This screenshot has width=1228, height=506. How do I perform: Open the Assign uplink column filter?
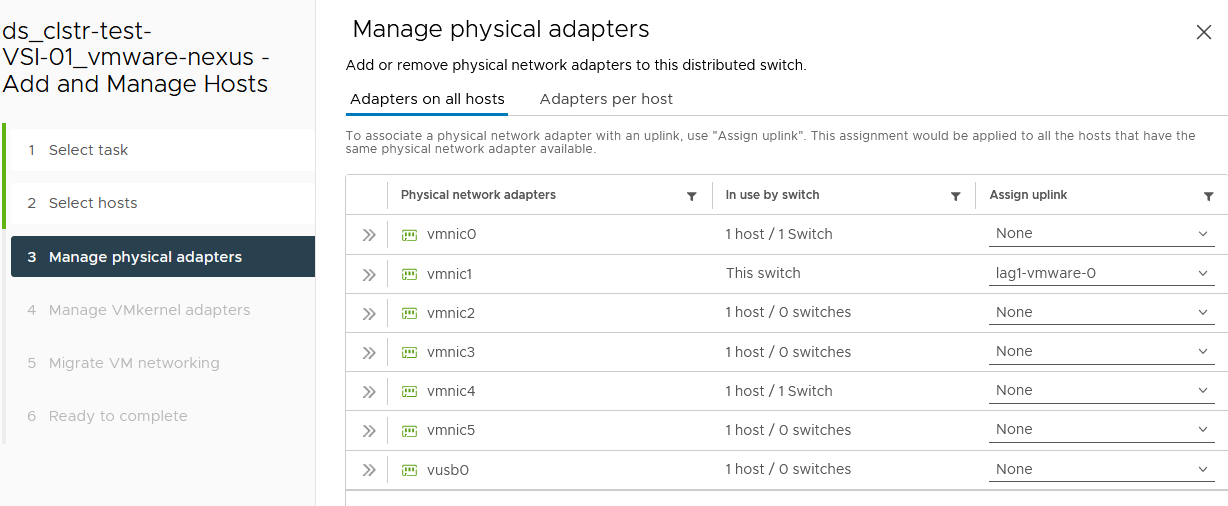[1209, 196]
